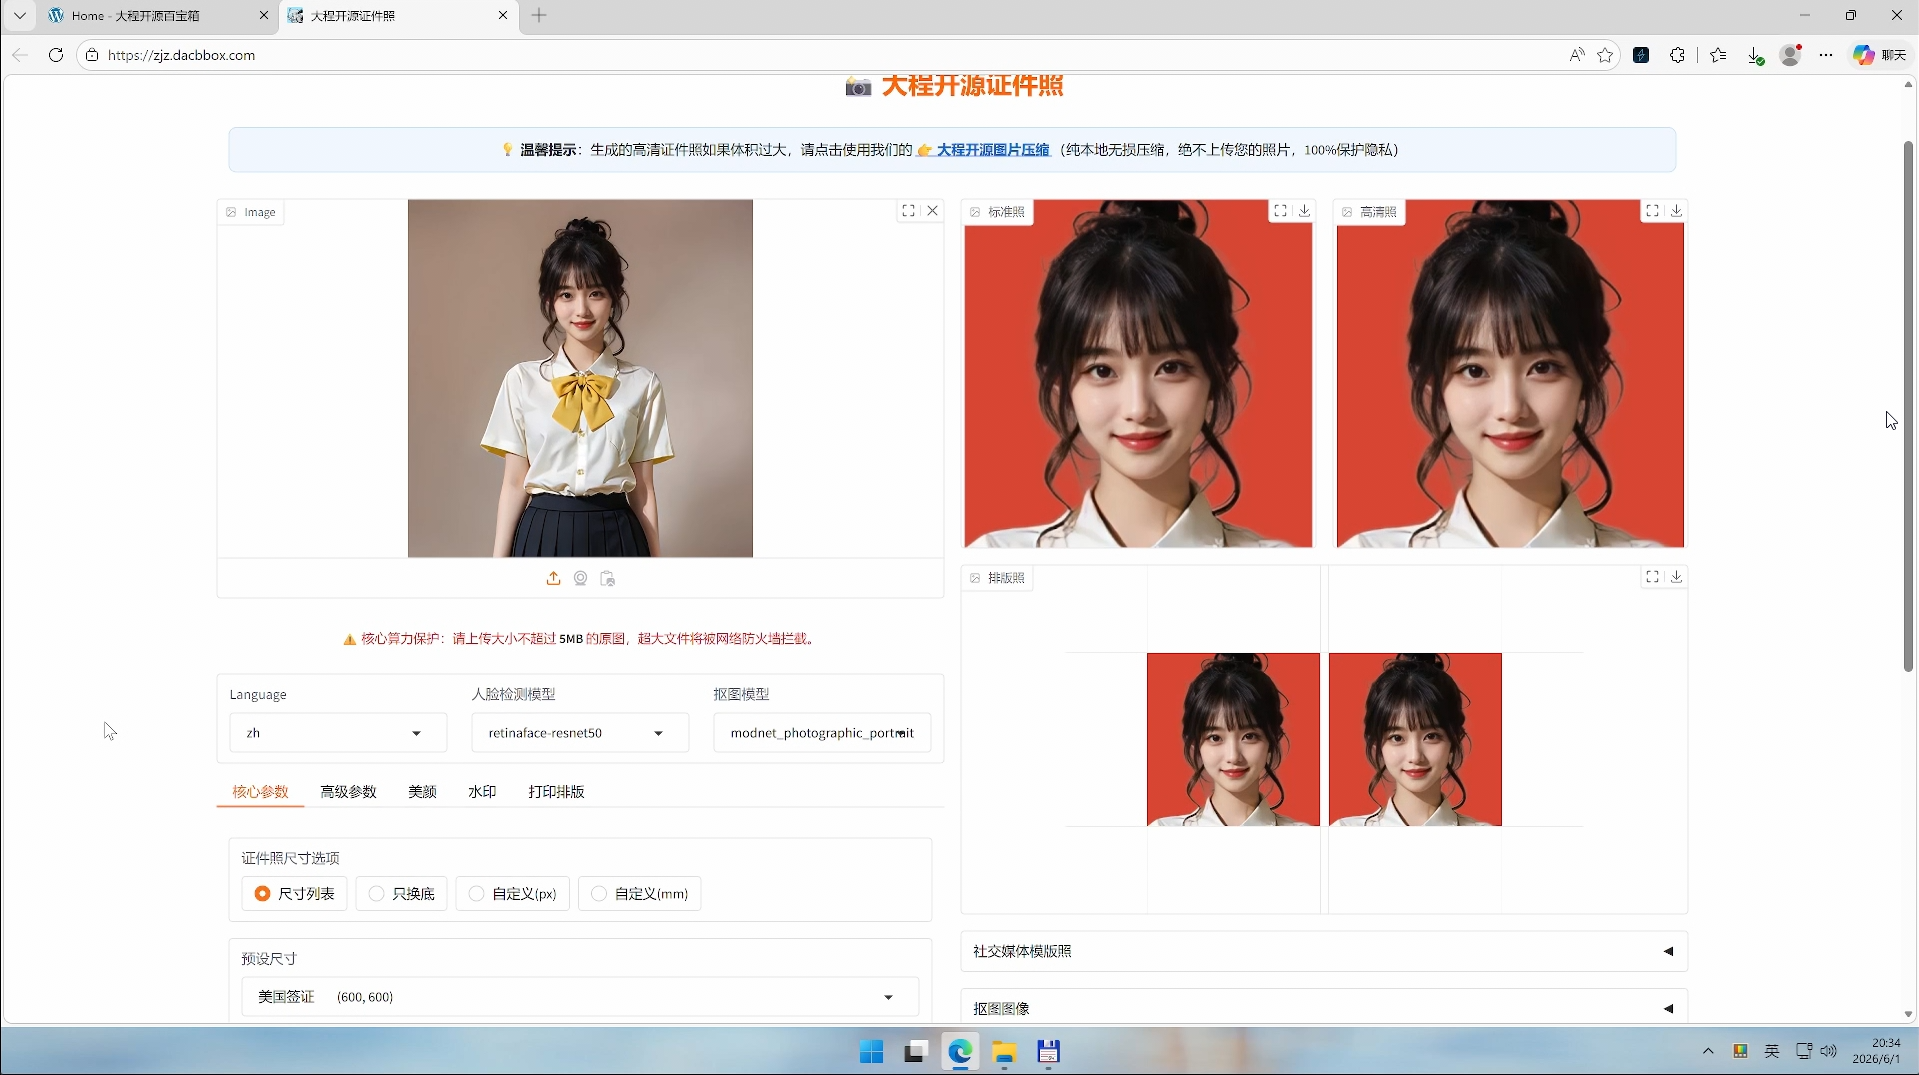Select the 自定义(px) radio option

[512, 893]
